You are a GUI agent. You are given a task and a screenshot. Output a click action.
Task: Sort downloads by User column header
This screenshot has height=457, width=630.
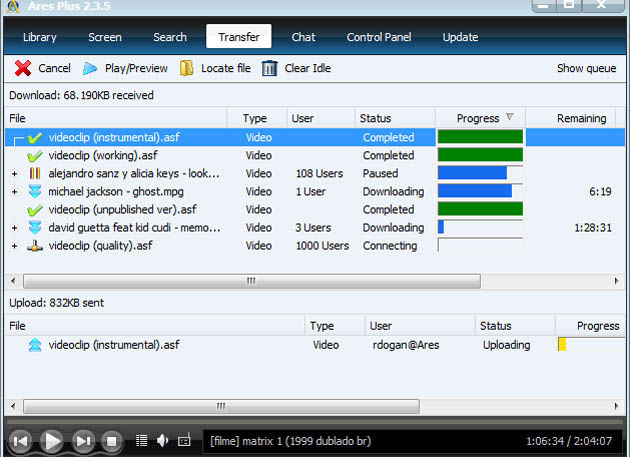321,118
